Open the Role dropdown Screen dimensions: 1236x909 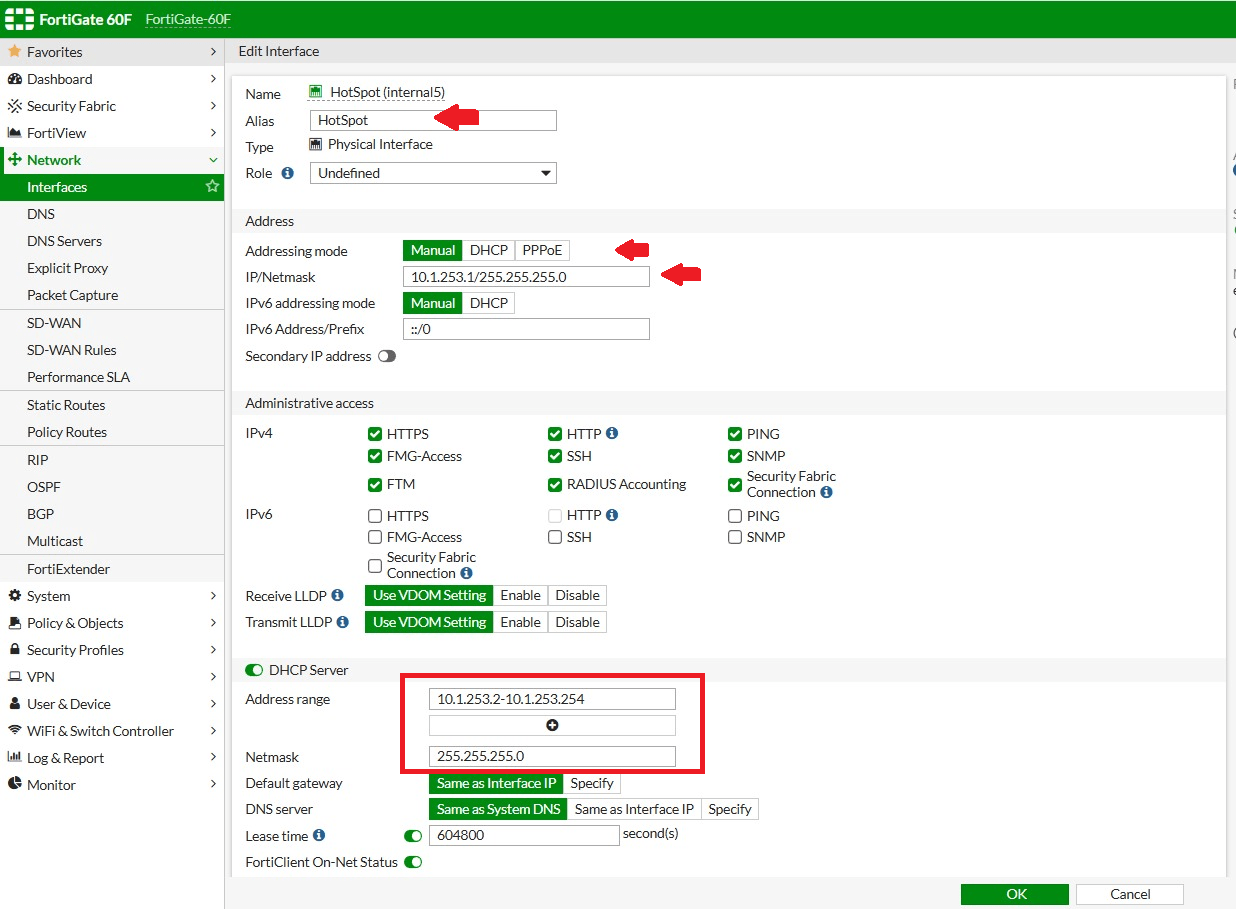(432, 173)
